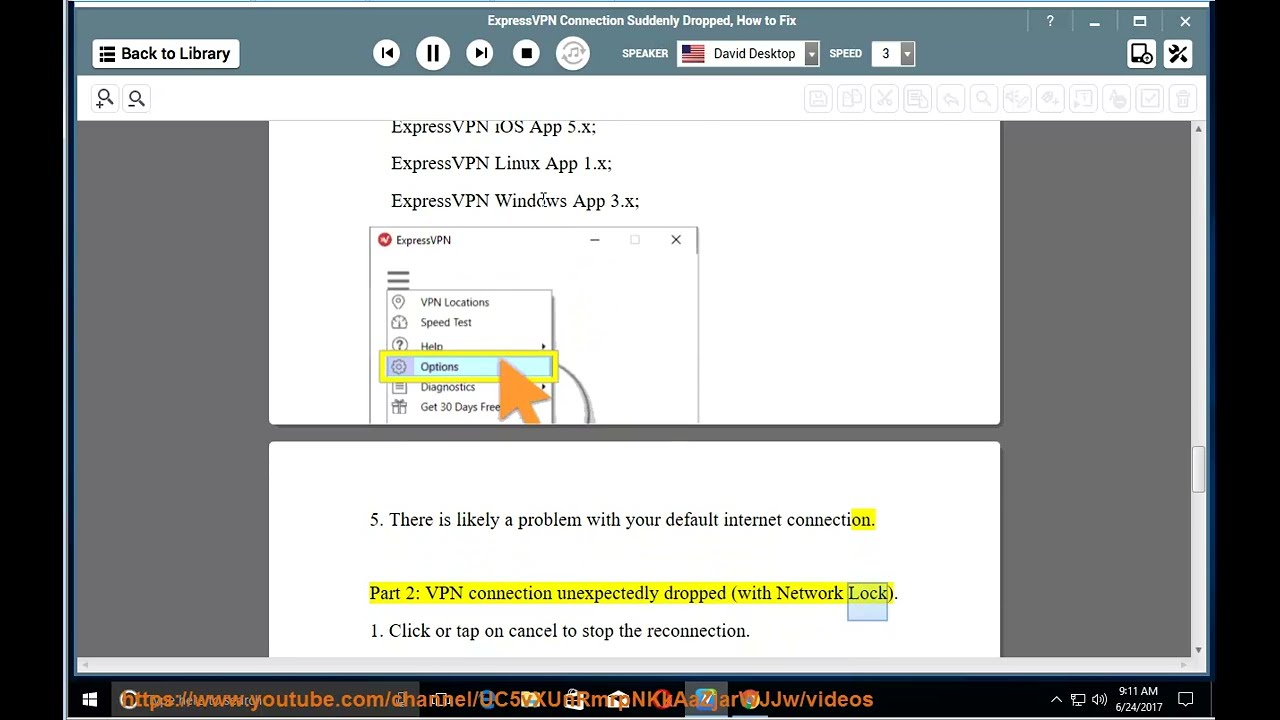
Task: Click the text box toolbar icon
Action: pyautogui.click(x=1083, y=98)
